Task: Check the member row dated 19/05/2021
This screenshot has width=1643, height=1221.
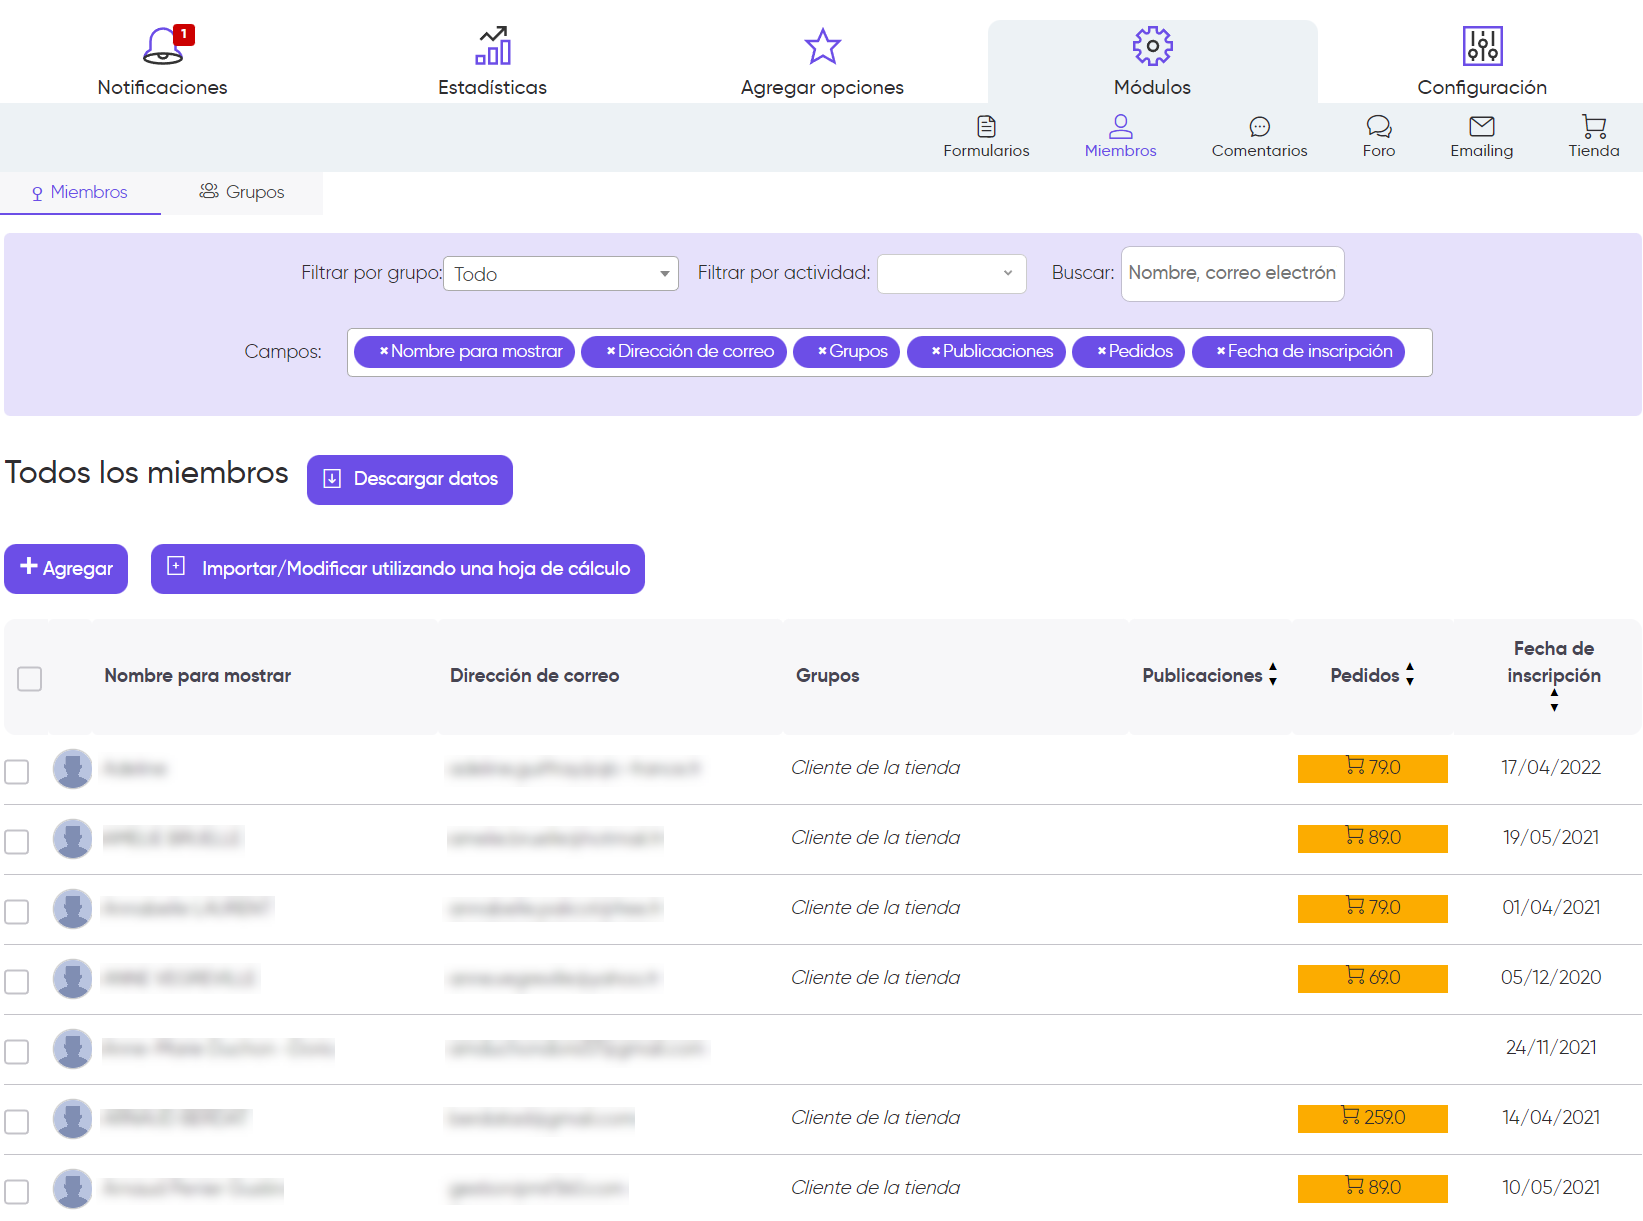Action: pyautogui.click(x=17, y=842)
